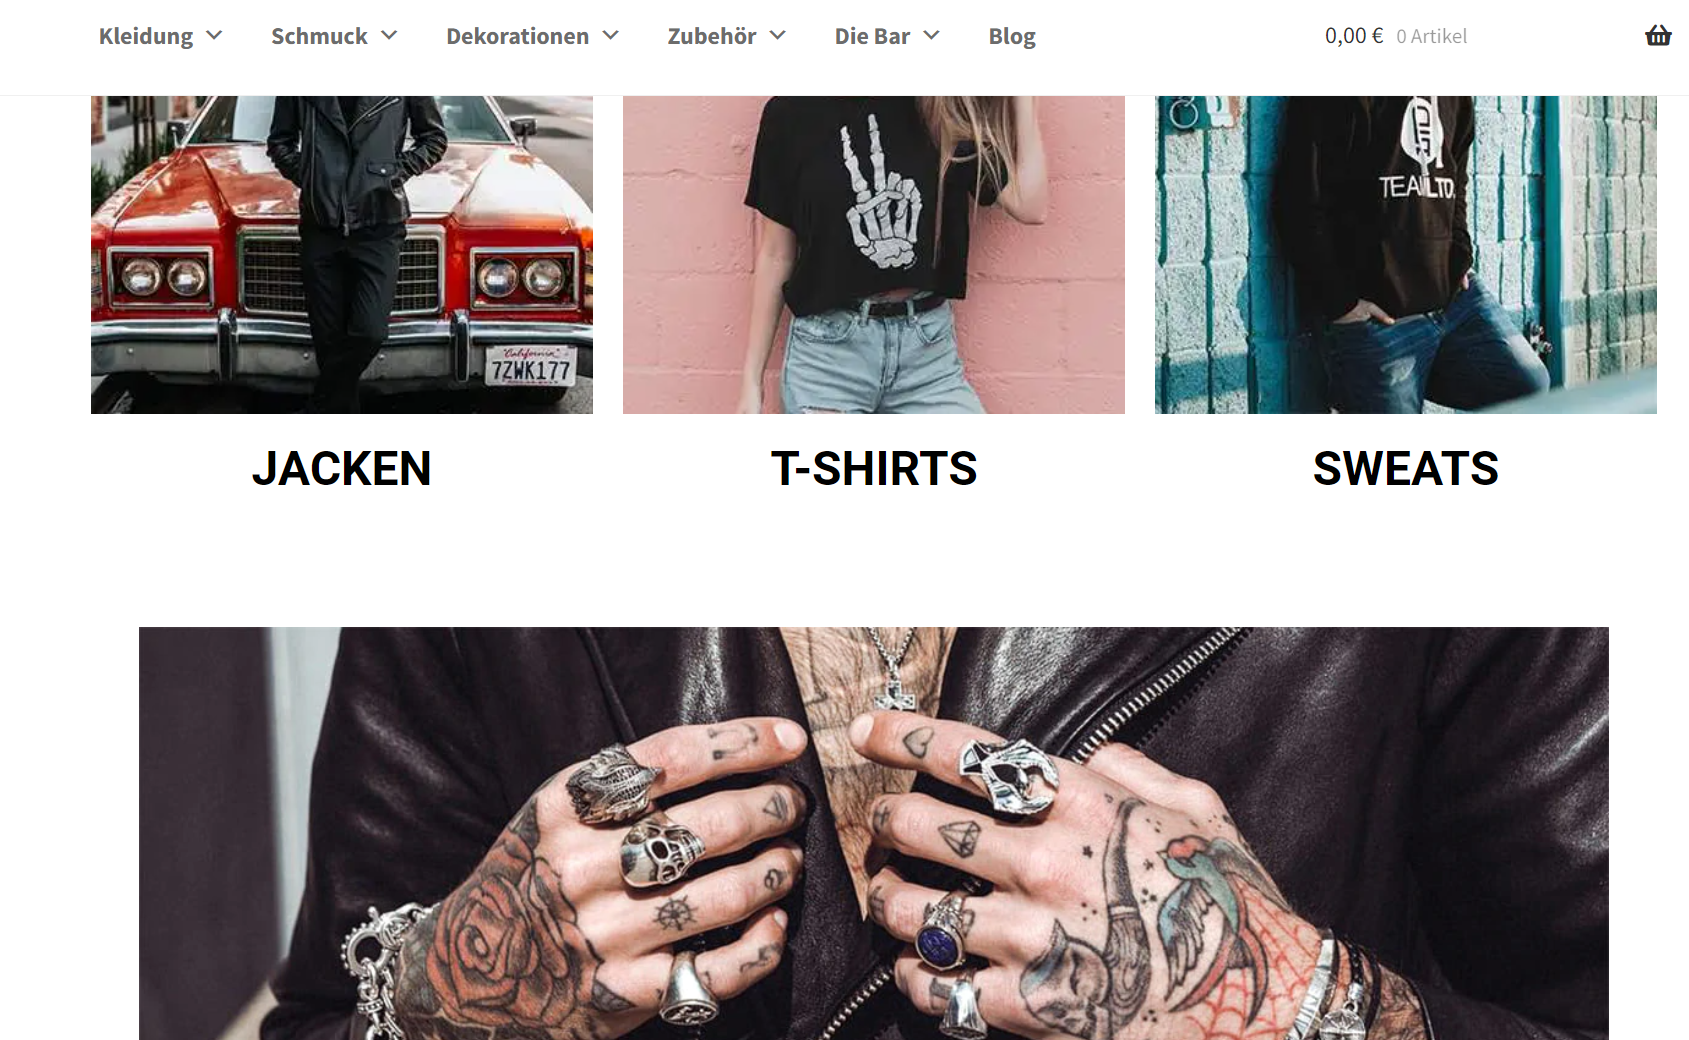Click the 0 Artikel cart text

[1432, 36]
